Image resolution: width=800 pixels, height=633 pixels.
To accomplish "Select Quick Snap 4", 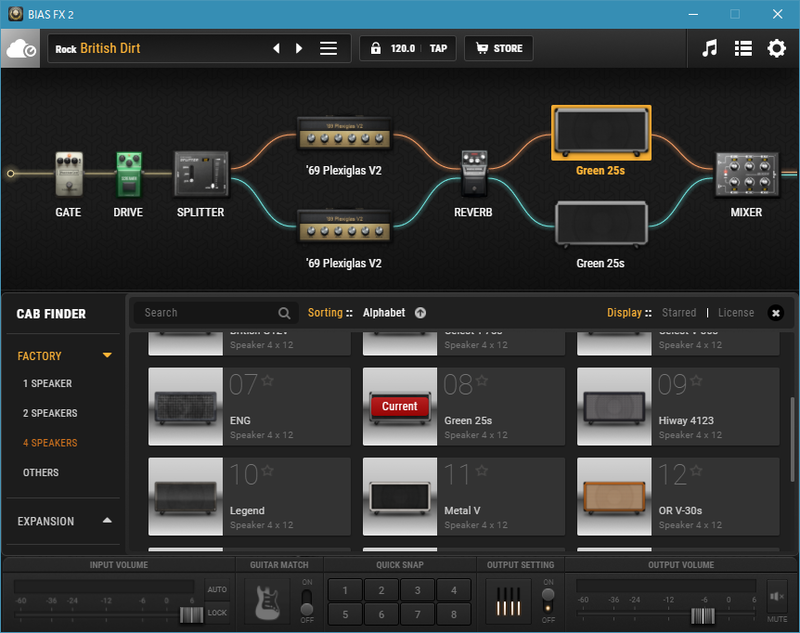I will point(454,590).
